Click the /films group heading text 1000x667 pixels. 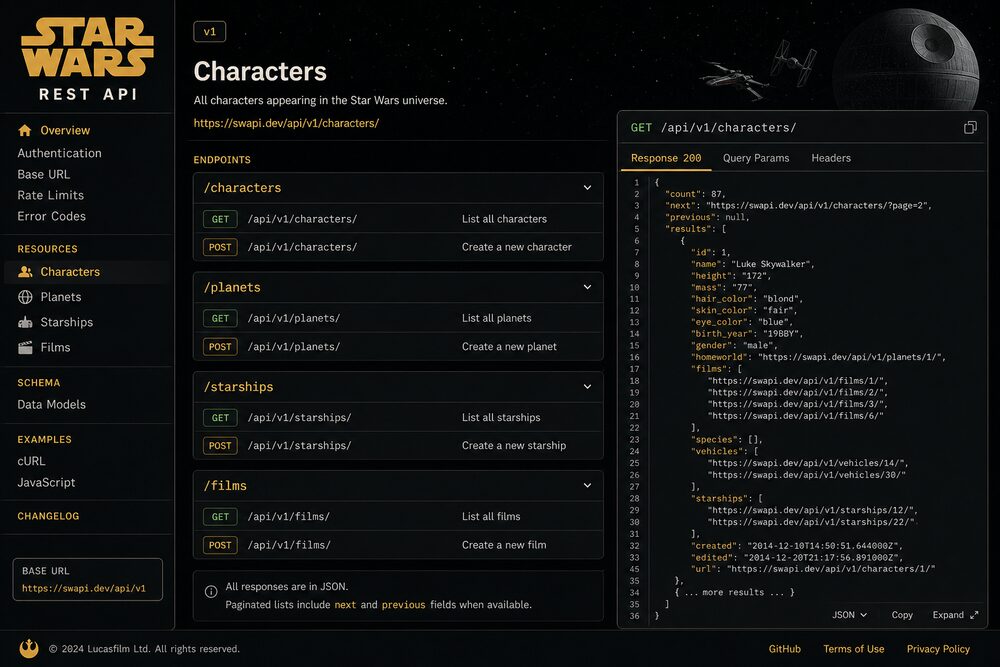click(x=225, y=485)
